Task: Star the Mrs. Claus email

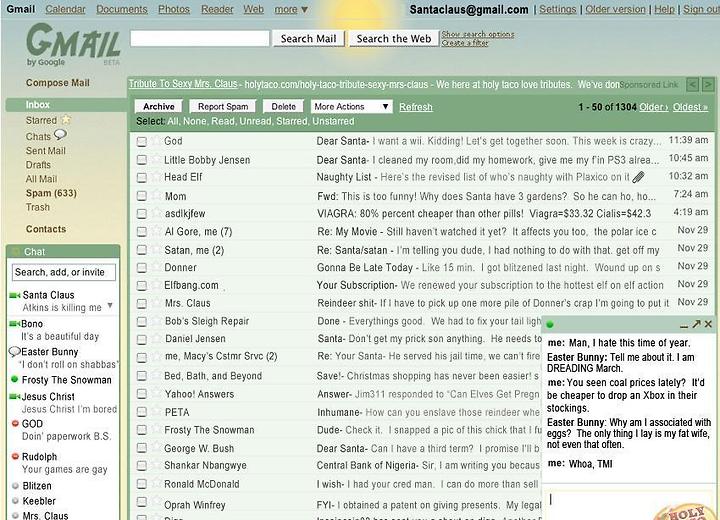Action: (x=157, y=303)
